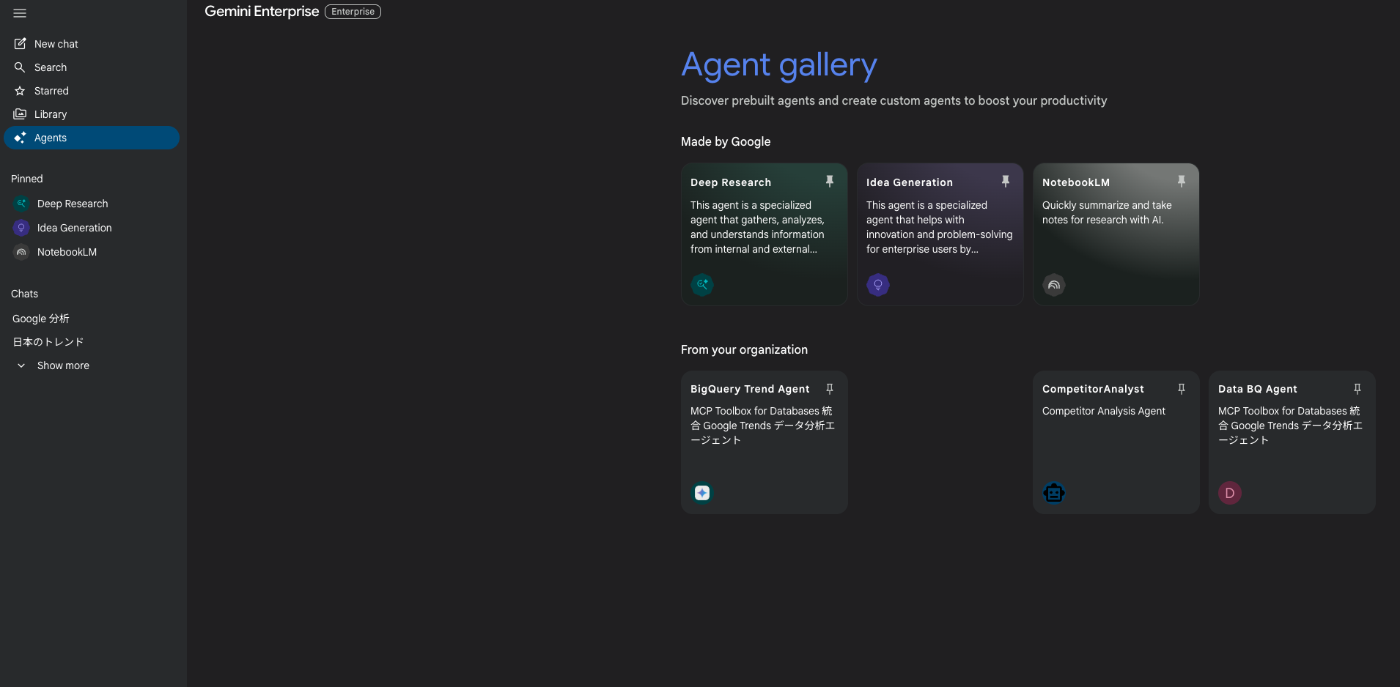This screenshot has height=687, width=1400.
Task: Open pinned Deep Research agent label
Action: (x=72, y=204)
